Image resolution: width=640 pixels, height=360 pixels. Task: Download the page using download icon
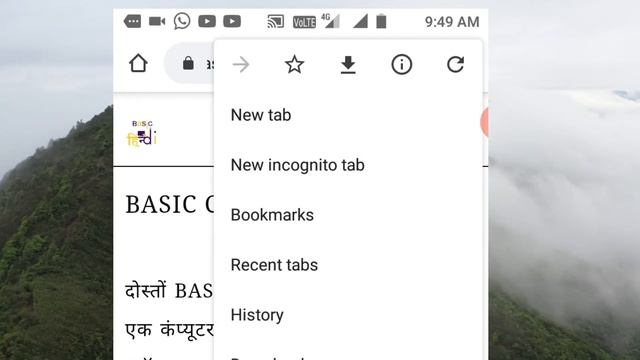(348, 65)
